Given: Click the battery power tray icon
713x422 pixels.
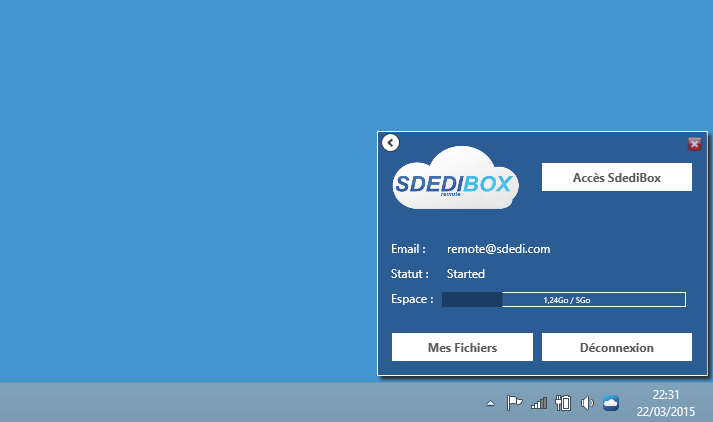Looking at the screenshot, I should 563,403.
